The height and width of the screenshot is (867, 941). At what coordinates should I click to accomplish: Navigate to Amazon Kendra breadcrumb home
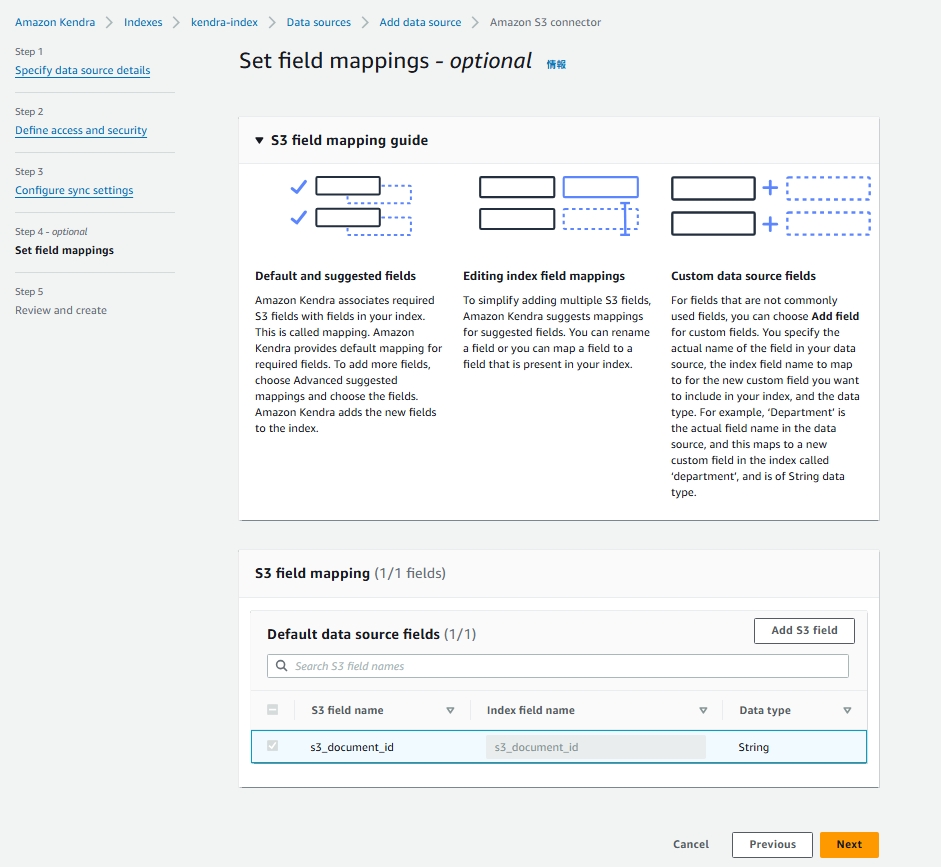tap(55, 22)
